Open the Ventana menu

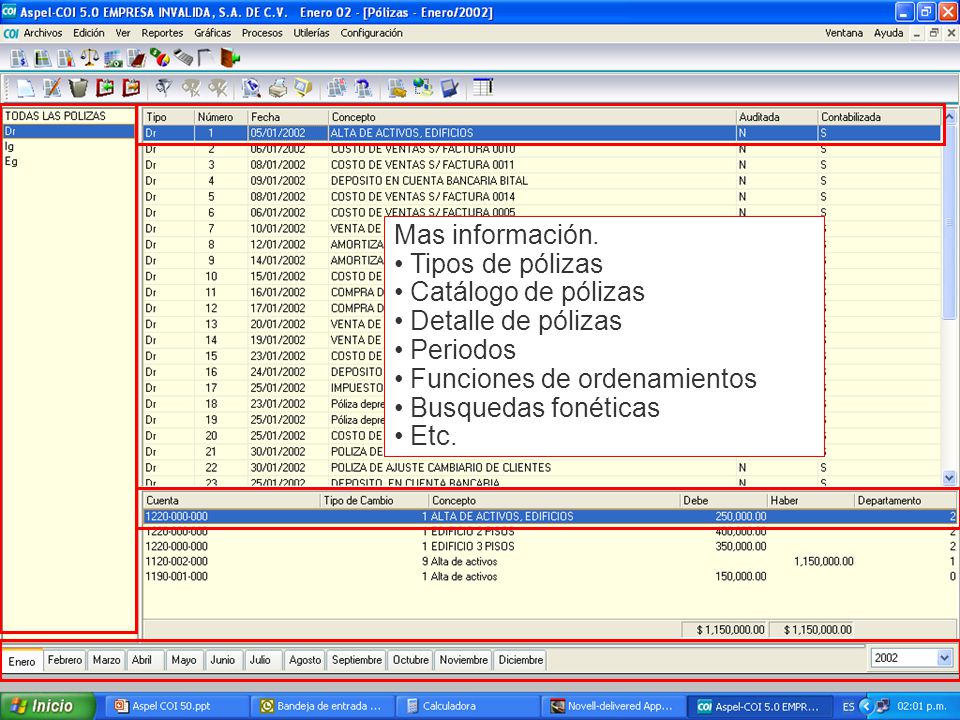point(844,33)
